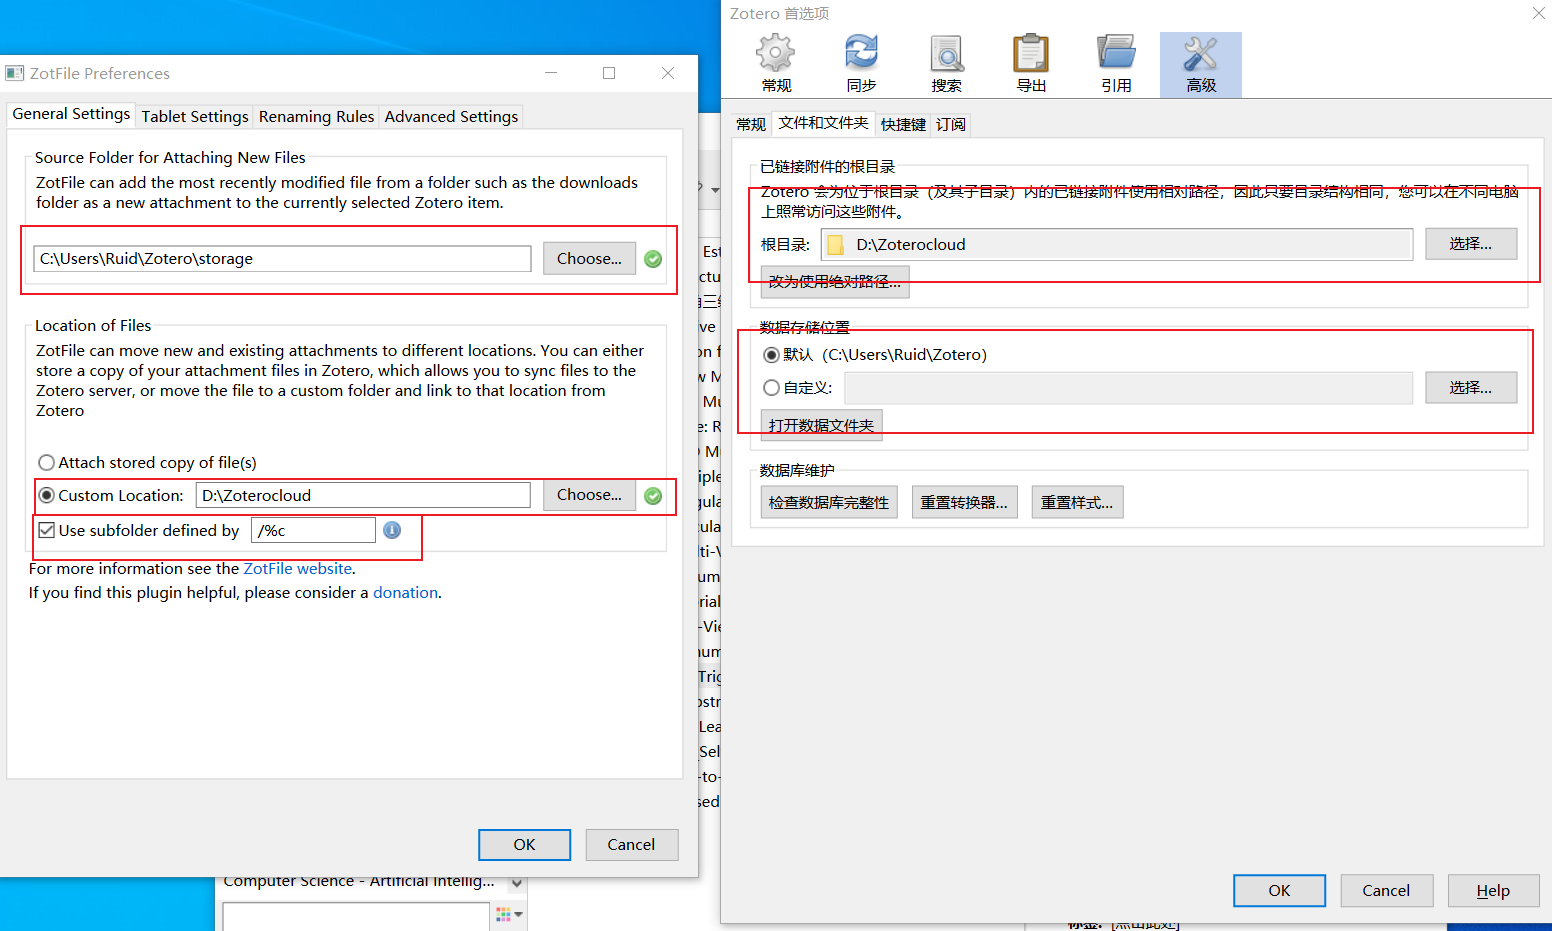Click the source folder path input field

(x=282, y=258)
